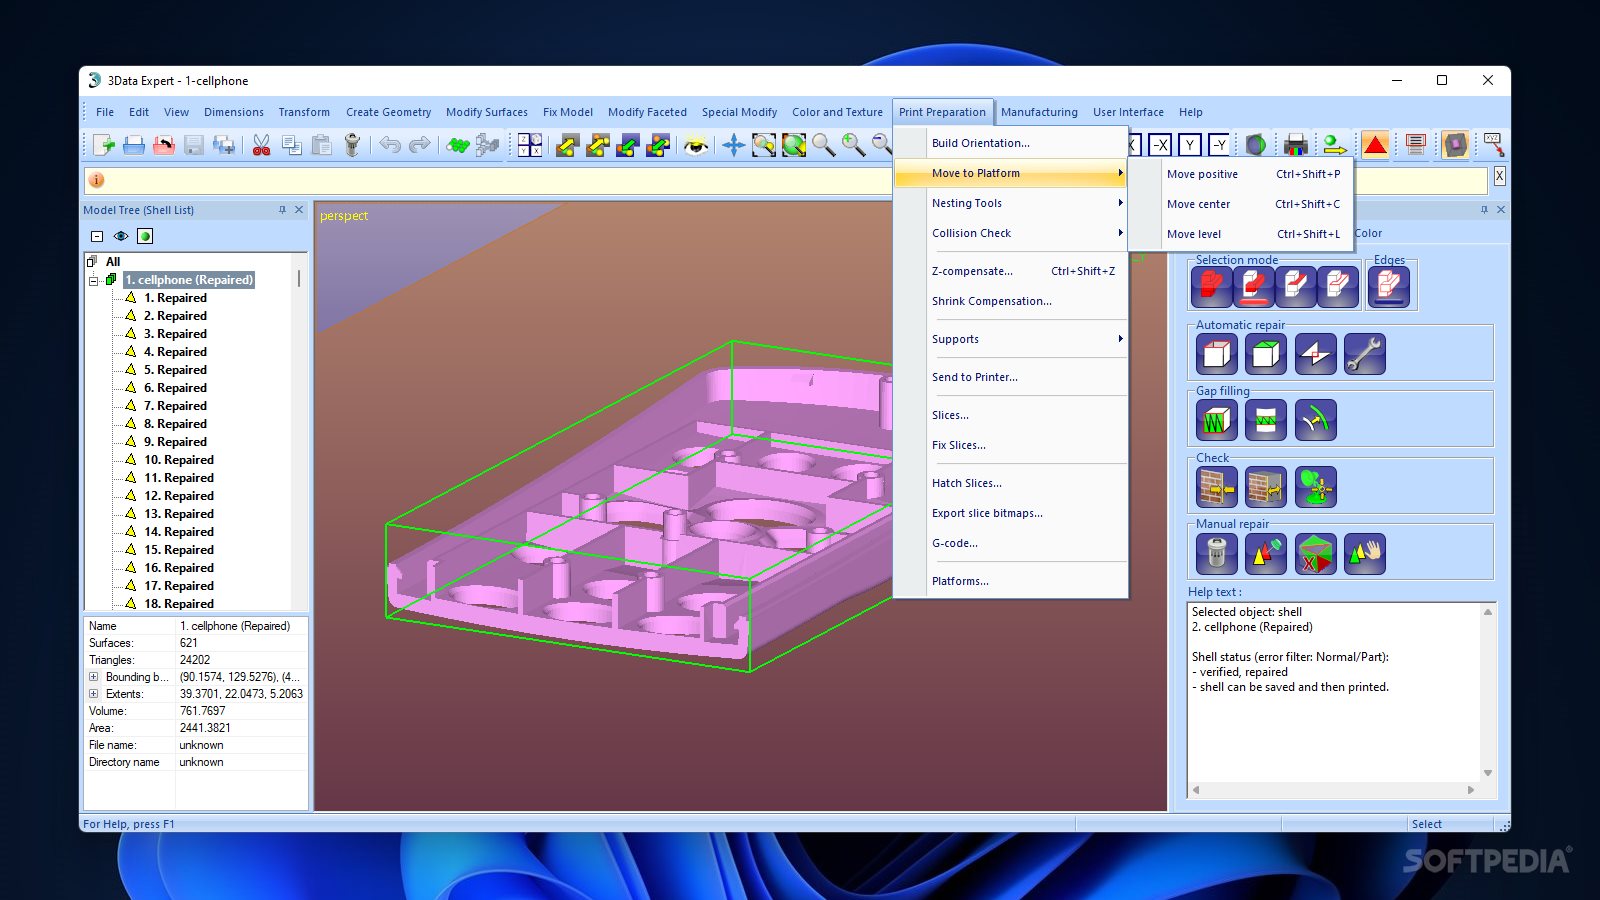Click the red triangle toolbar icon
This screenshot has width=1600, height=900.
tap(1375, 145)
